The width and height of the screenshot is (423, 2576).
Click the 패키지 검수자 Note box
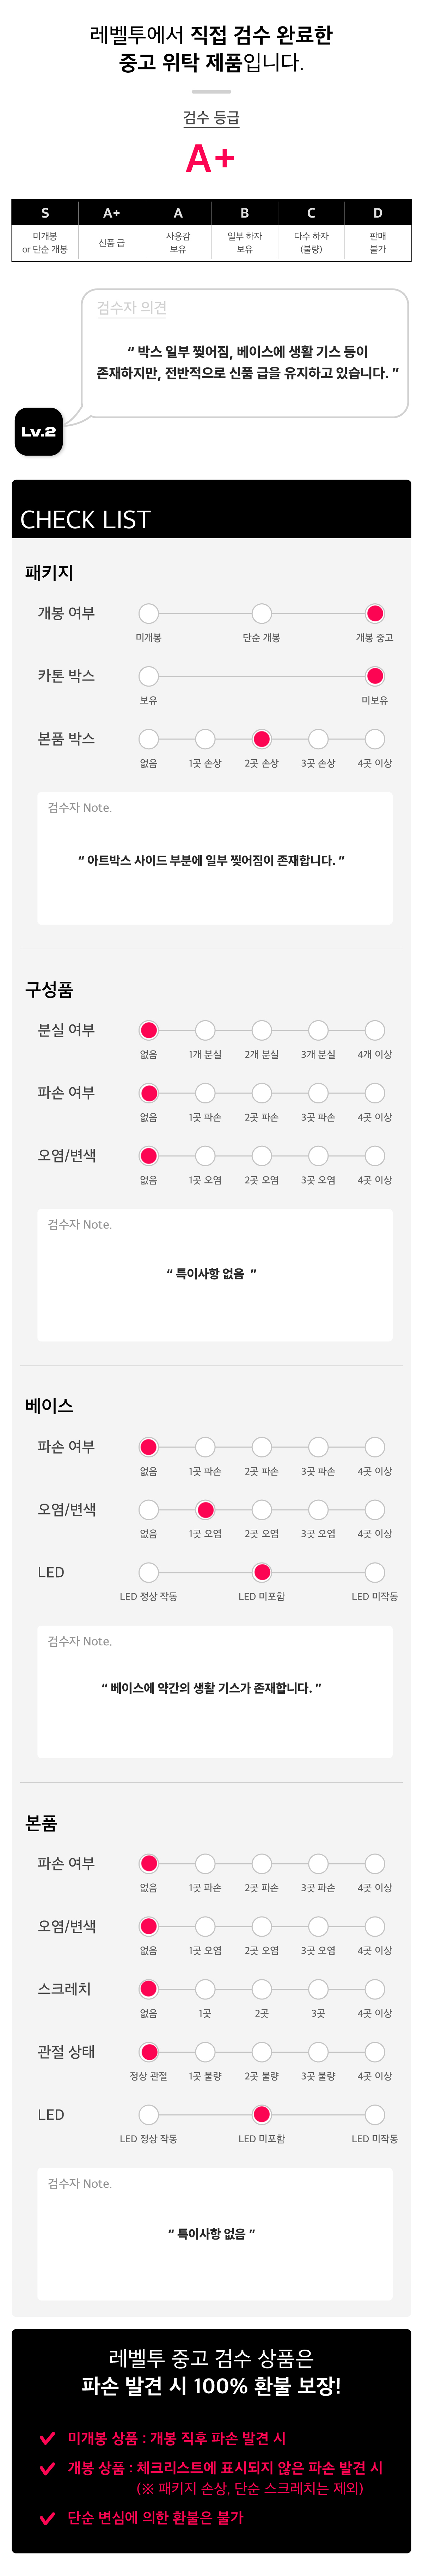click(x=215, y=858)
